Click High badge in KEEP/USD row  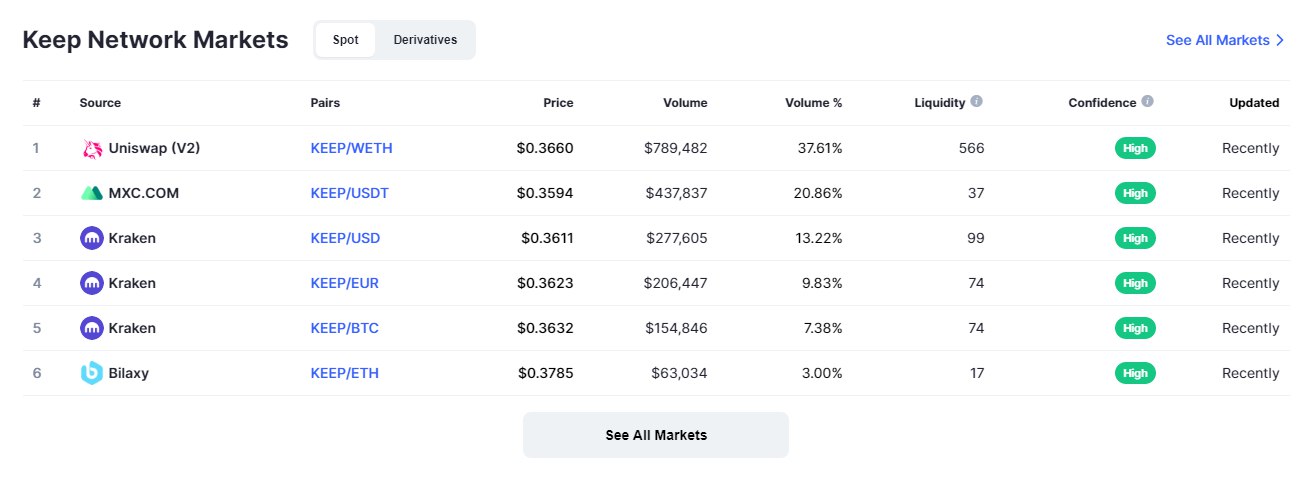(1135, 238)
